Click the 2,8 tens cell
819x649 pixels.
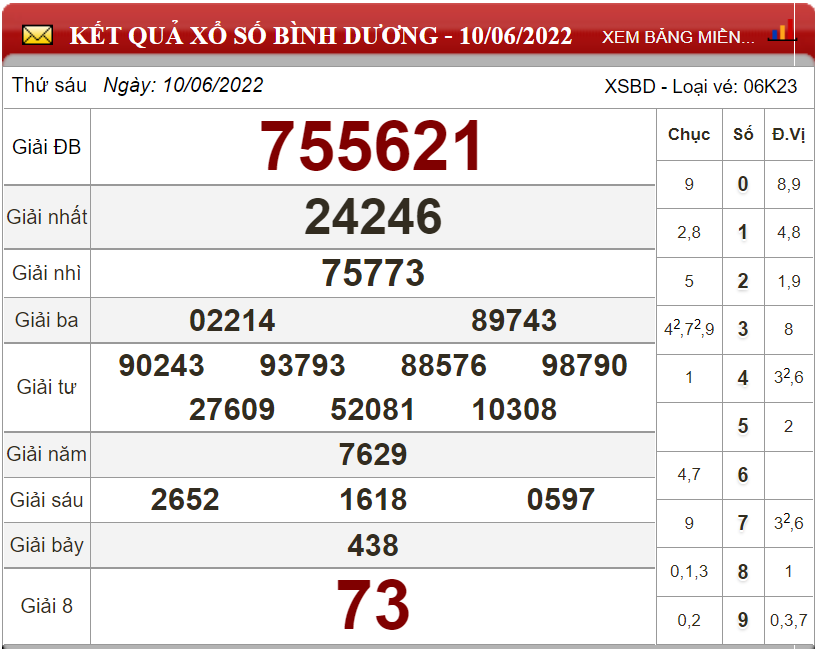689,232
